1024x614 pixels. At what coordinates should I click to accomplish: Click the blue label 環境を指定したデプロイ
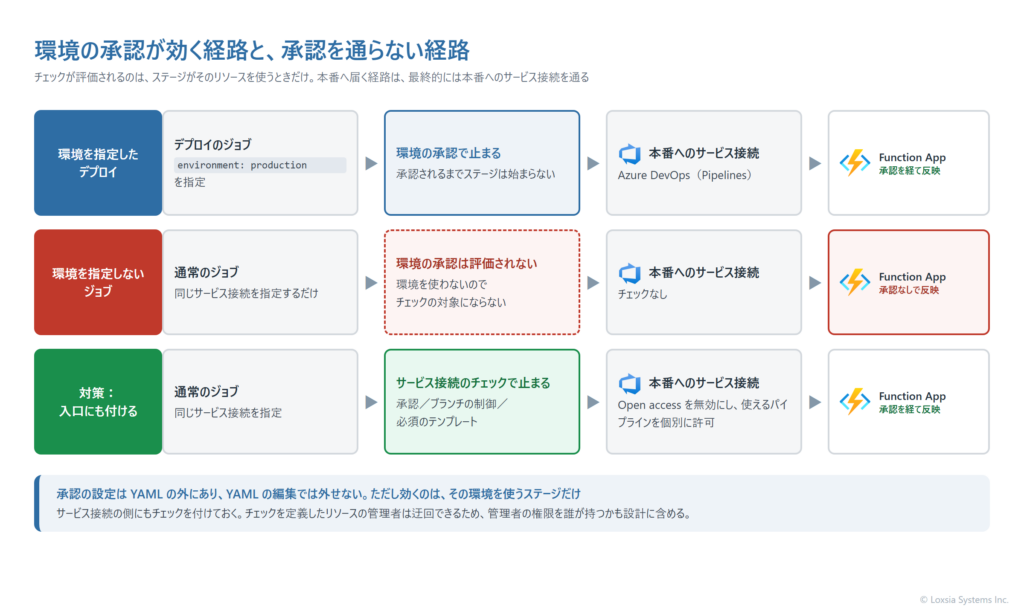(98, 163)
